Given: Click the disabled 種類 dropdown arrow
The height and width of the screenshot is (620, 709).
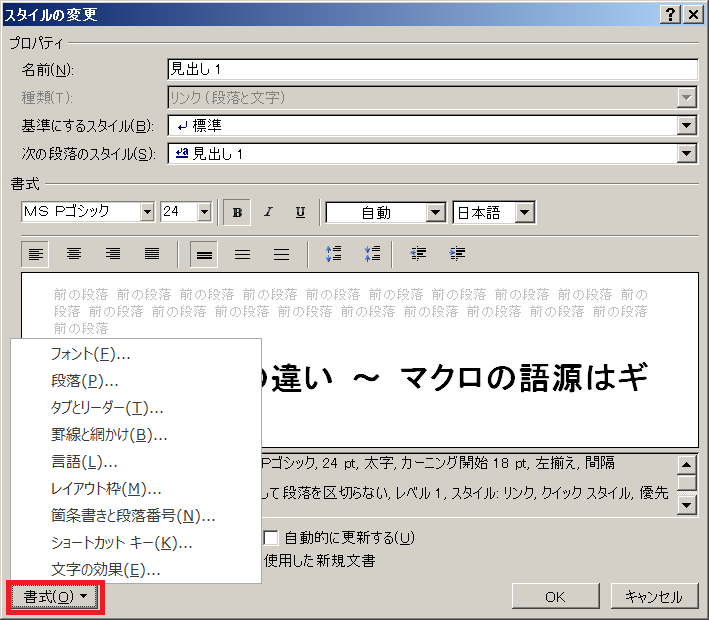Looking at the screenshot, I should coord(686,97).
